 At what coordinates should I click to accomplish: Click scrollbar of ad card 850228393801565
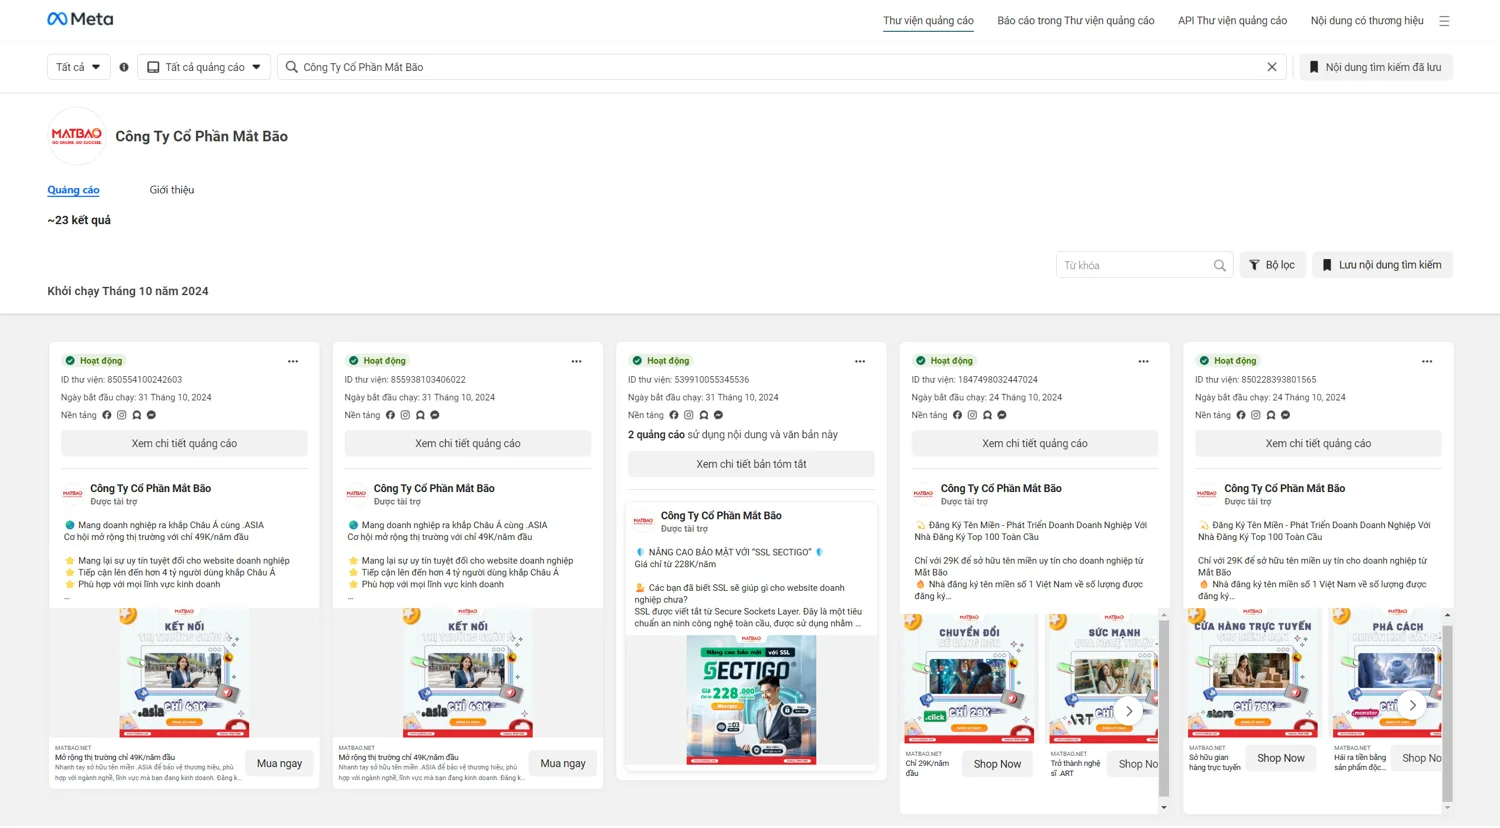click(1447, 712)
